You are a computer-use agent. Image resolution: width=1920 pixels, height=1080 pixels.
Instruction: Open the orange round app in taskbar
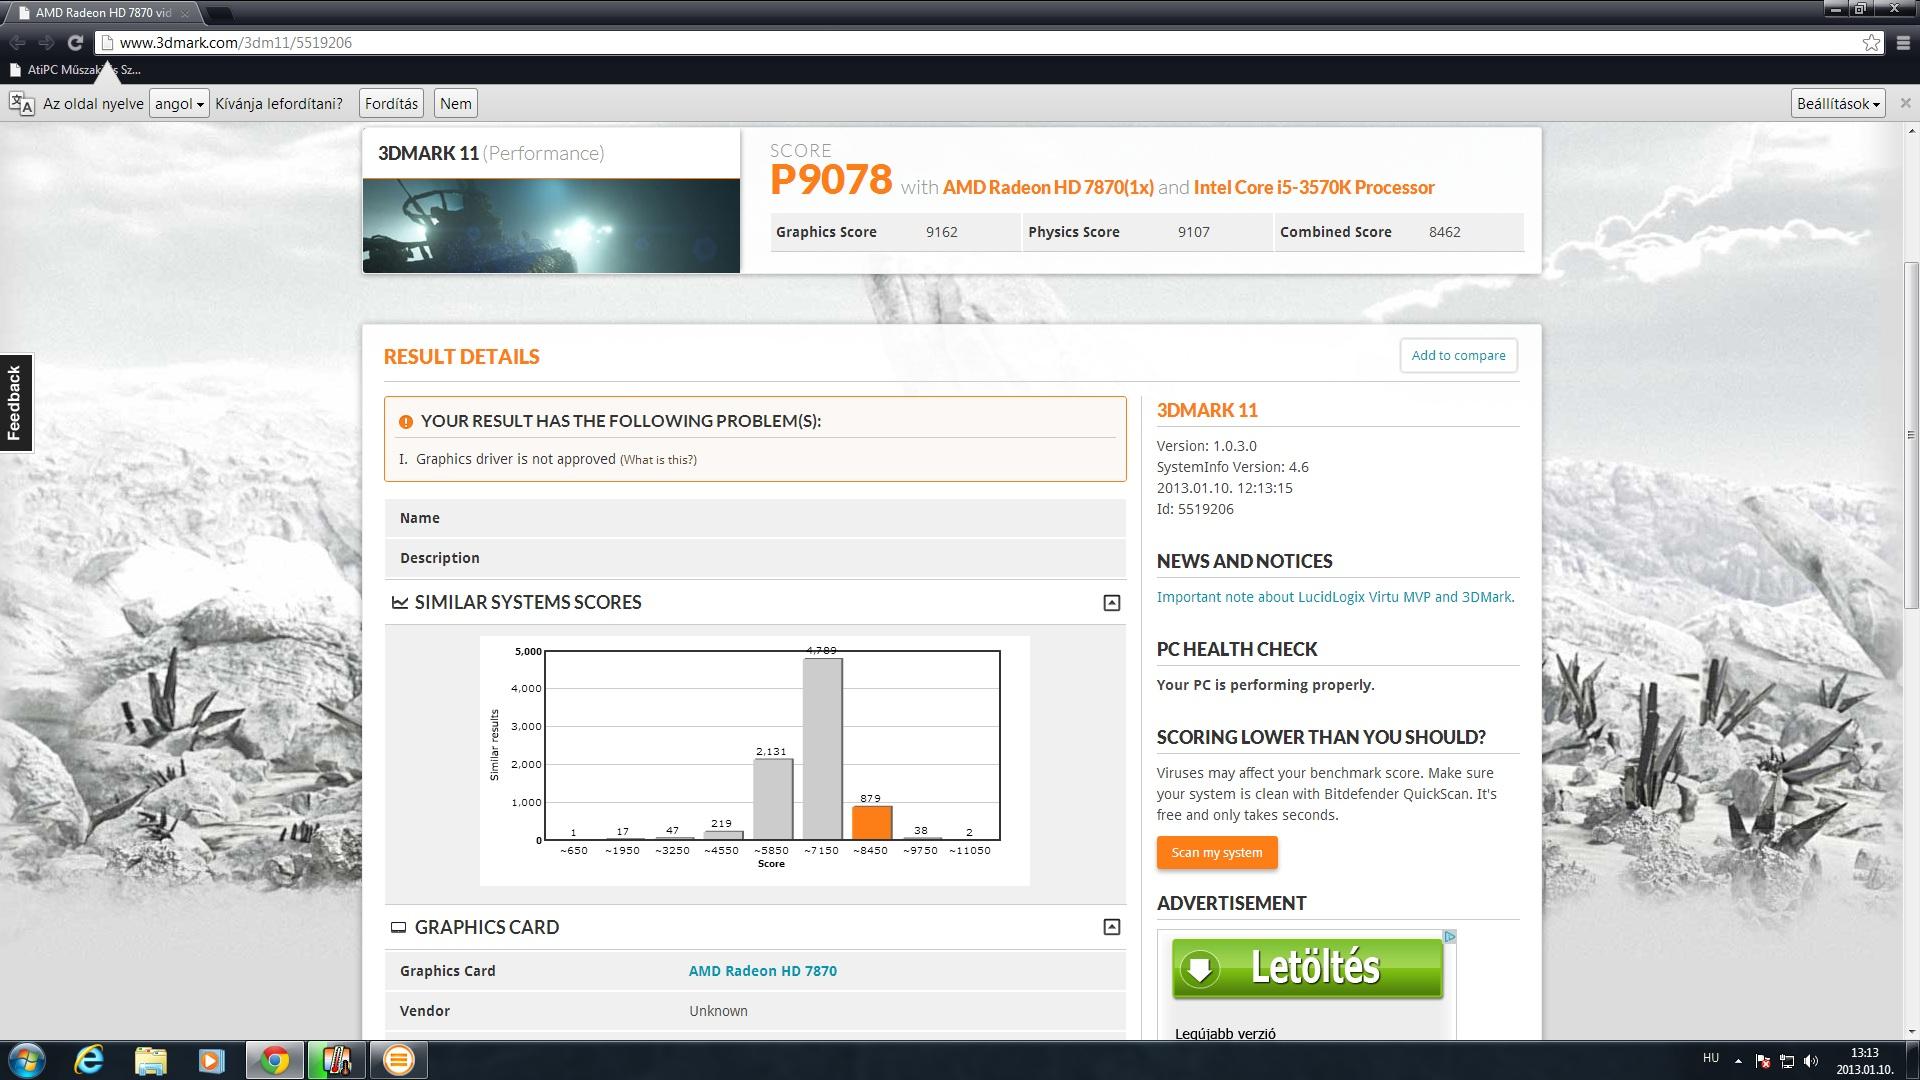(x=398, y=1060)
